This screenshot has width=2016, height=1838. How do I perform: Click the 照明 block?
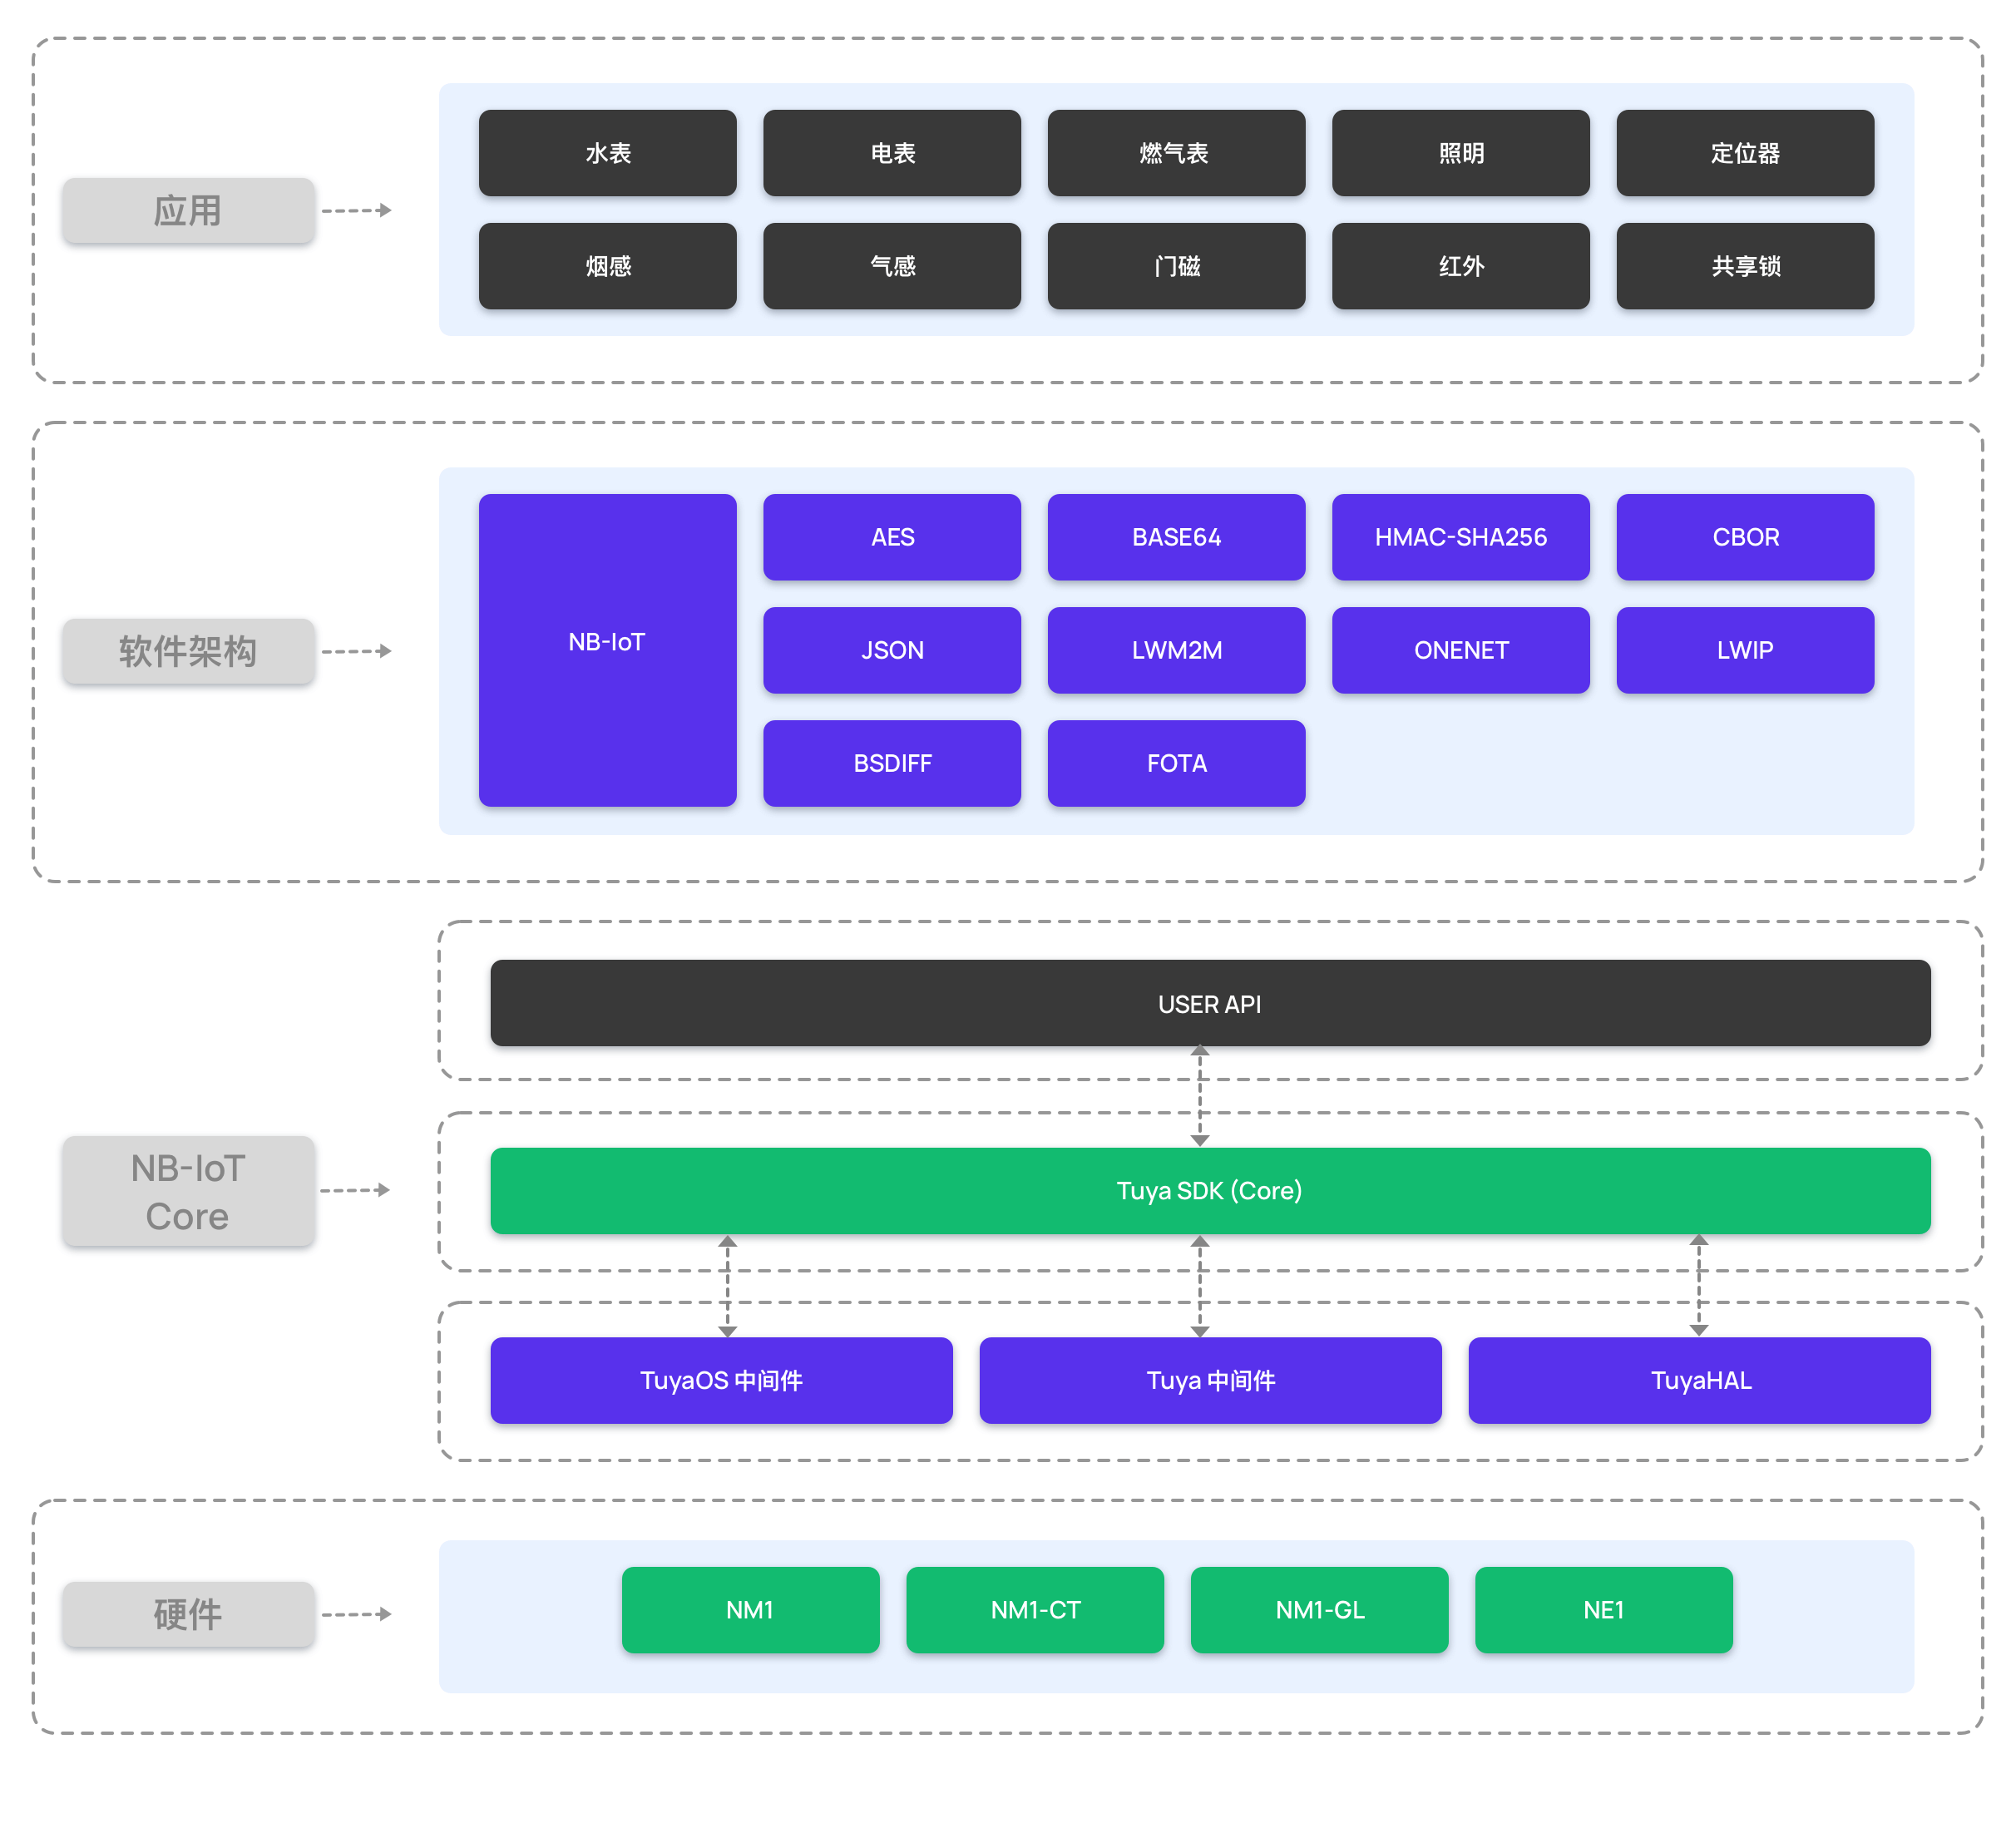(1461, 153)
